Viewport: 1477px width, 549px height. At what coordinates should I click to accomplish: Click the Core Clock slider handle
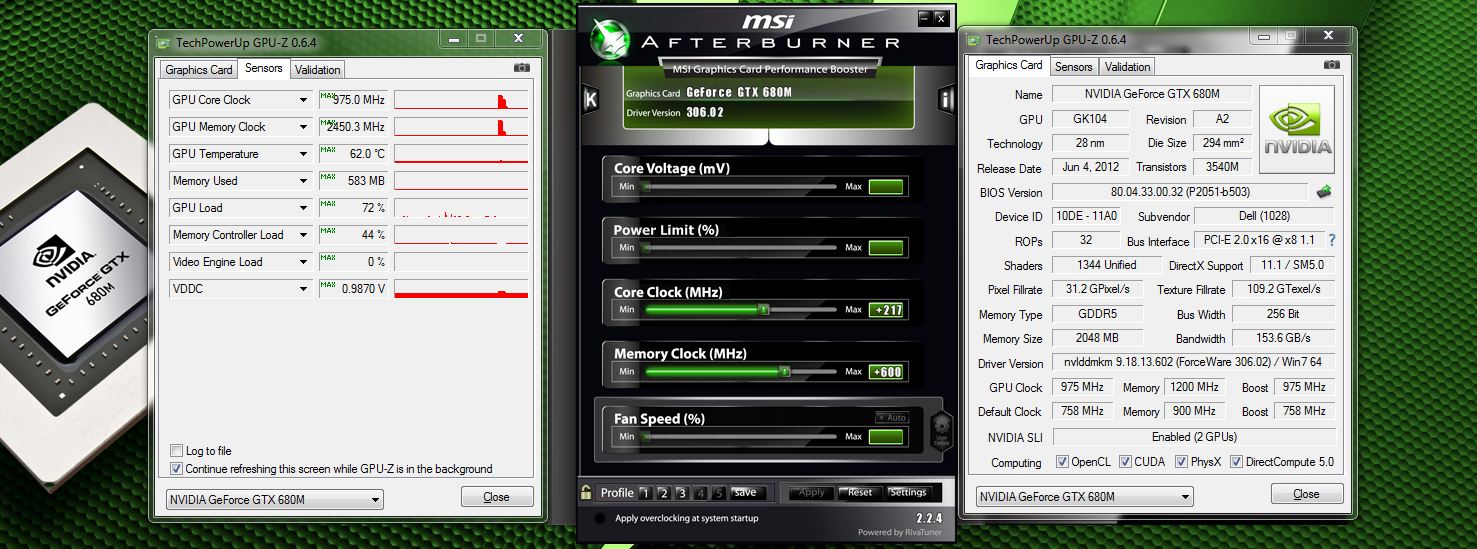click(764, 310)
